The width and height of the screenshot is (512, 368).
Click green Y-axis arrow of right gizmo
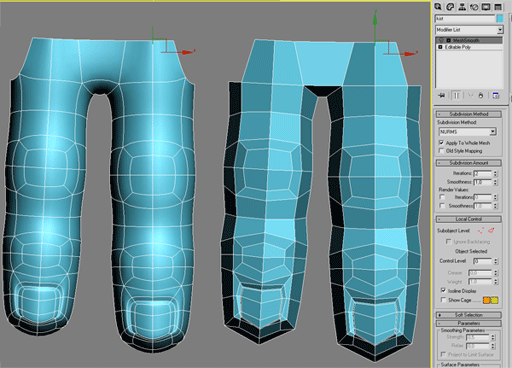(x=375, y=18)
